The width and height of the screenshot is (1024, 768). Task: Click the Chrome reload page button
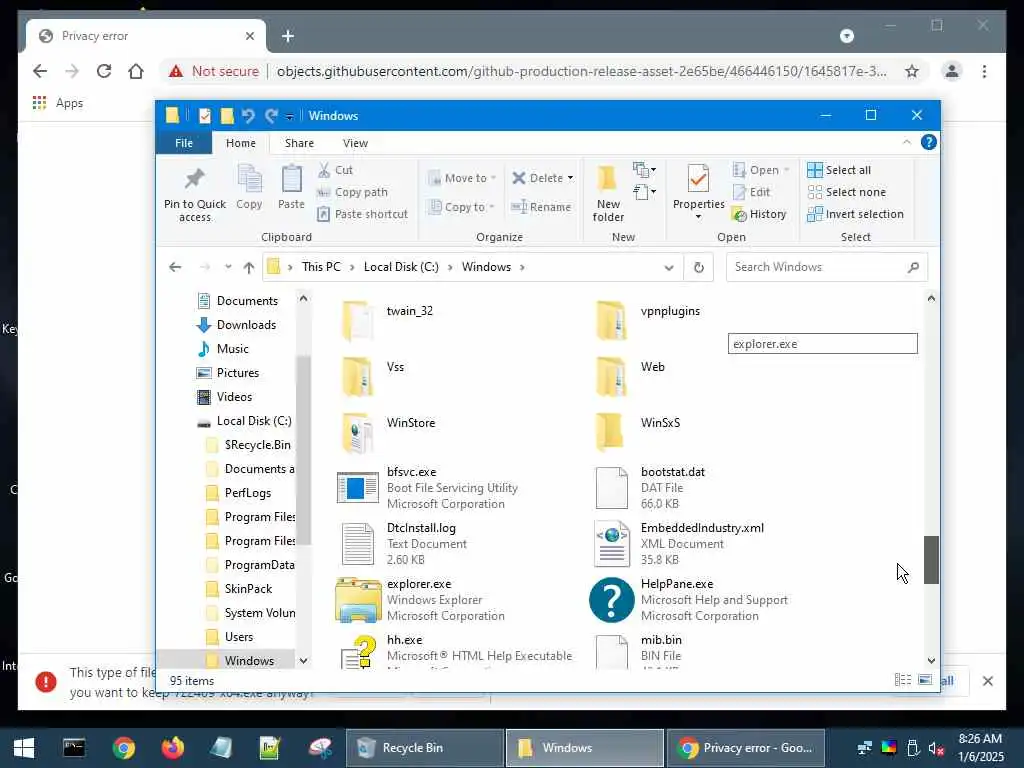104,71
